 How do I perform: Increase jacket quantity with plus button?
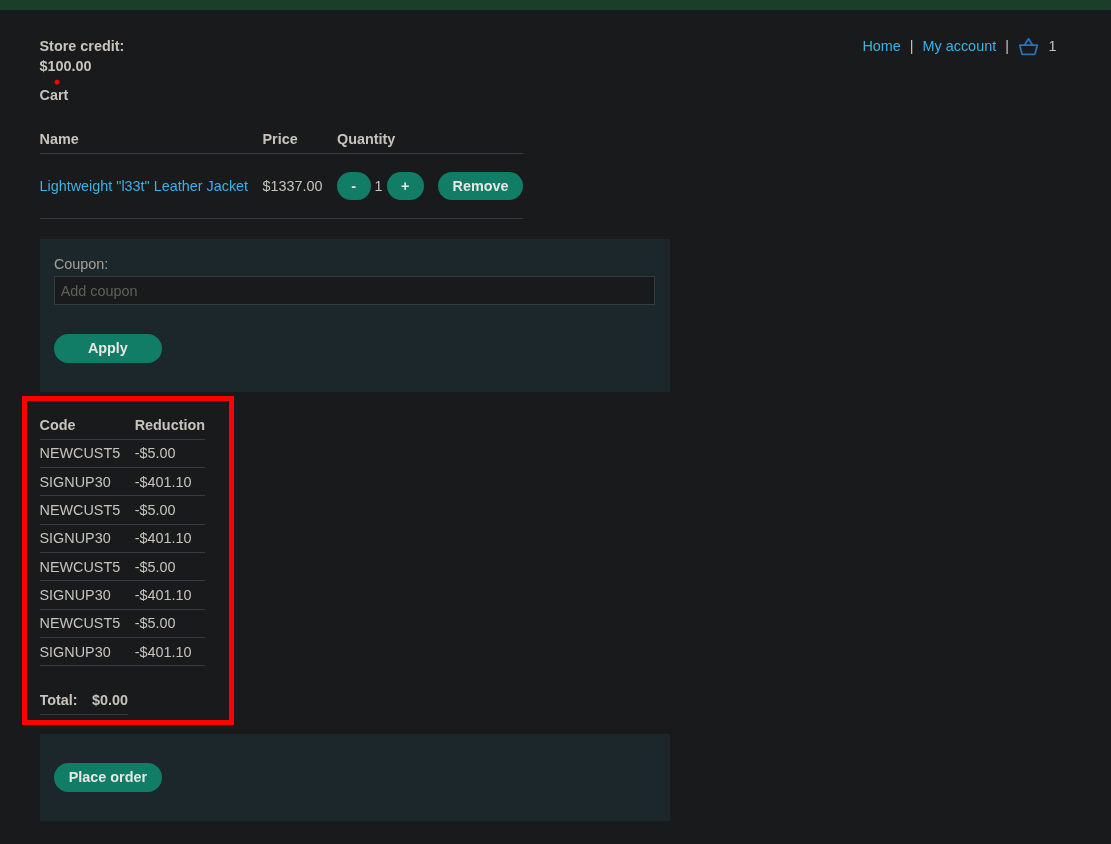405,186
